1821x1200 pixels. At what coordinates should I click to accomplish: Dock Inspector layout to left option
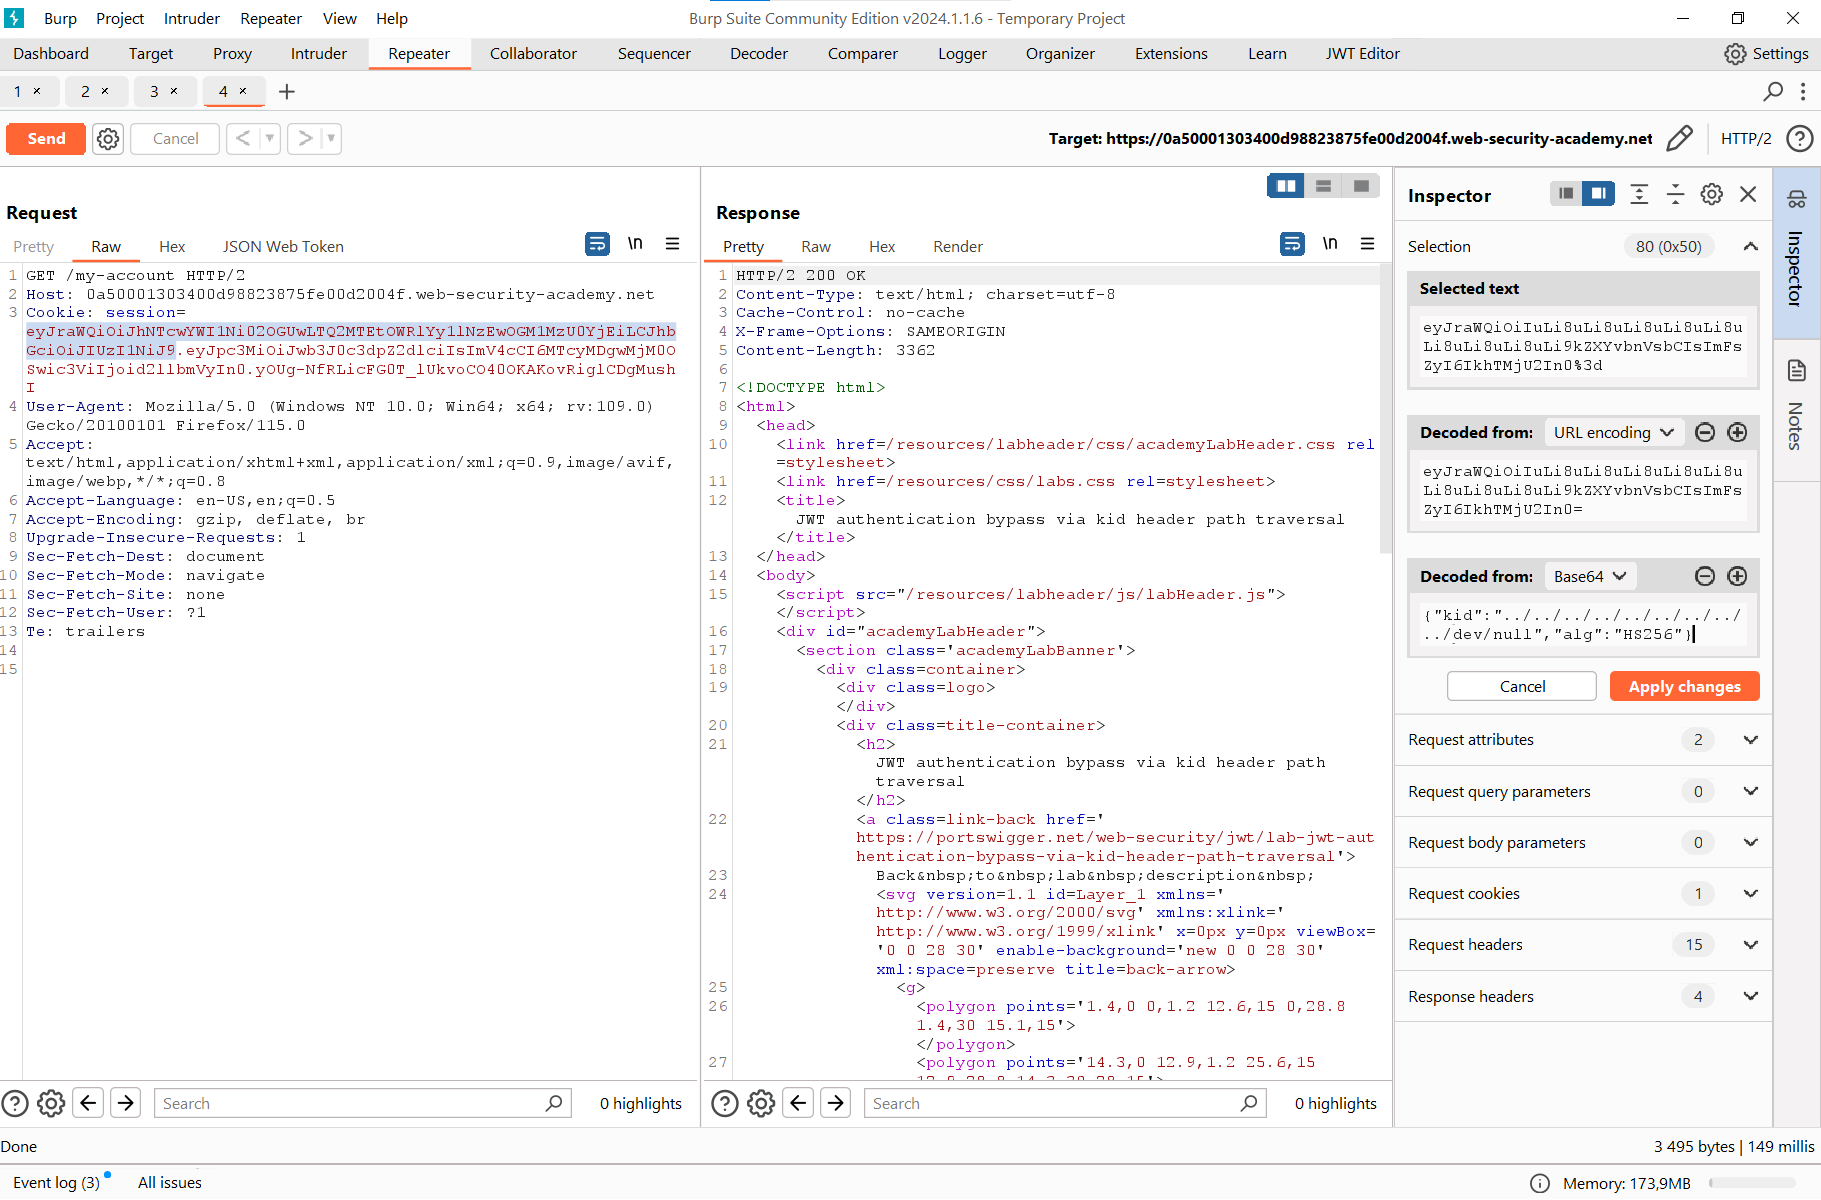point(1566,194)
